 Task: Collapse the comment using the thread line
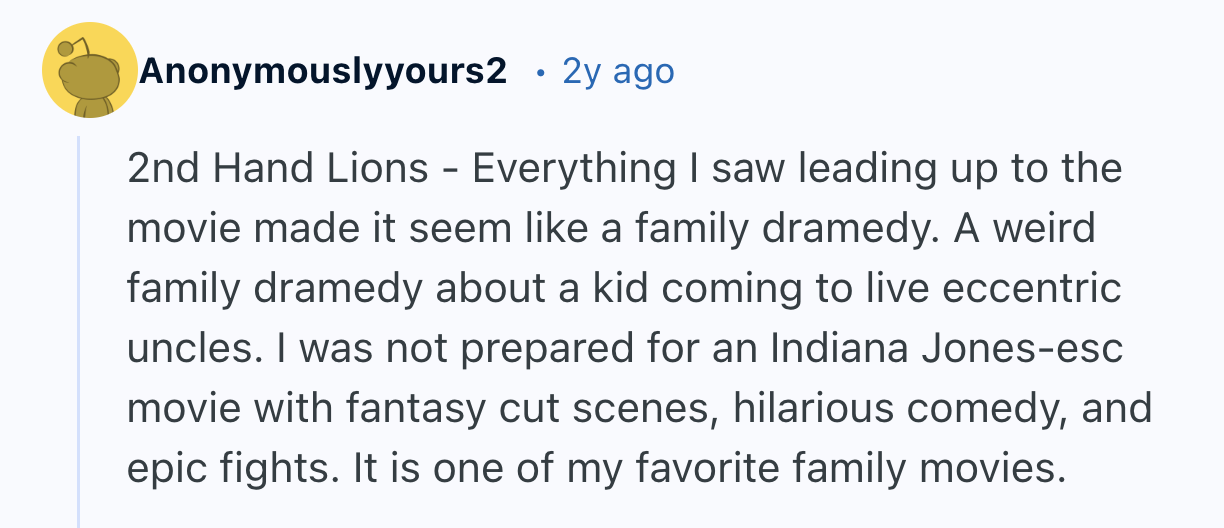(79, 330)
